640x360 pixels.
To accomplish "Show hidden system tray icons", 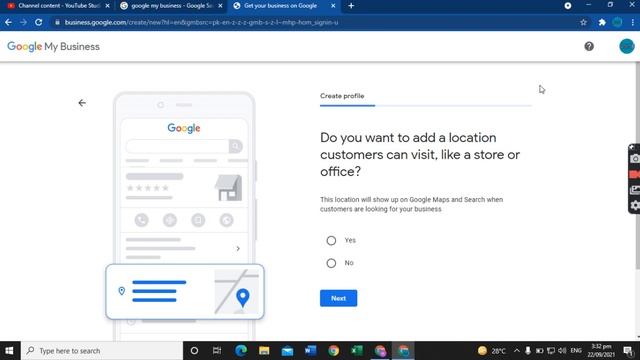I will tap(517, 351).
